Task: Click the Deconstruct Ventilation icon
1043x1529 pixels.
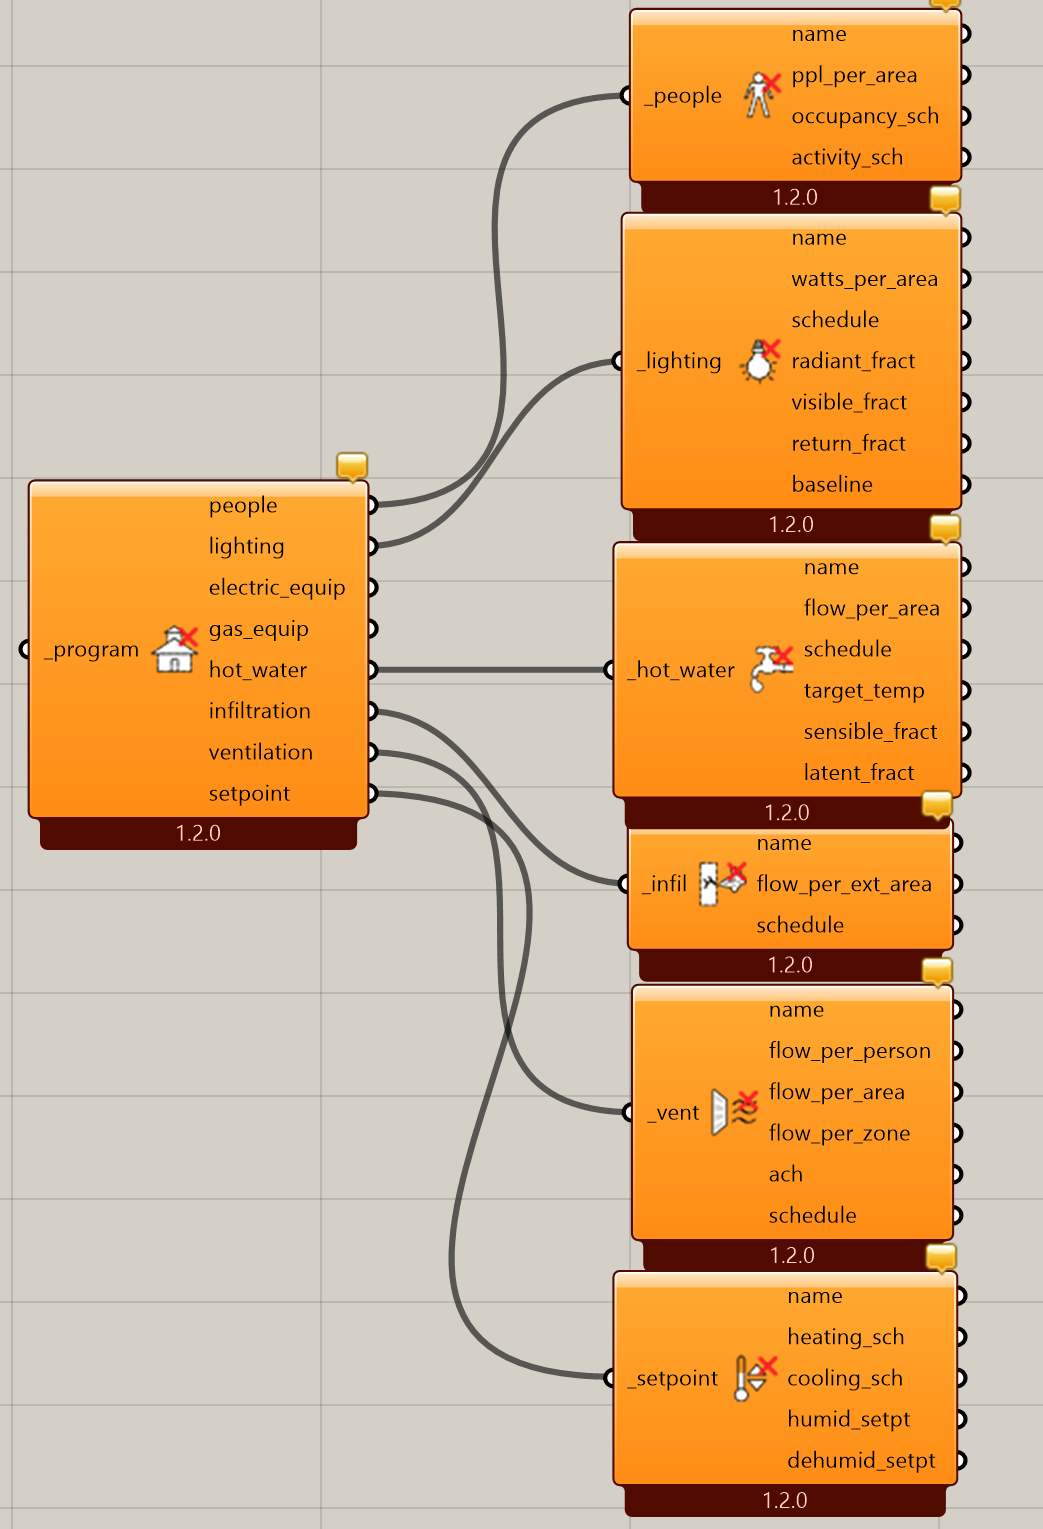Action: point(734,1112)
